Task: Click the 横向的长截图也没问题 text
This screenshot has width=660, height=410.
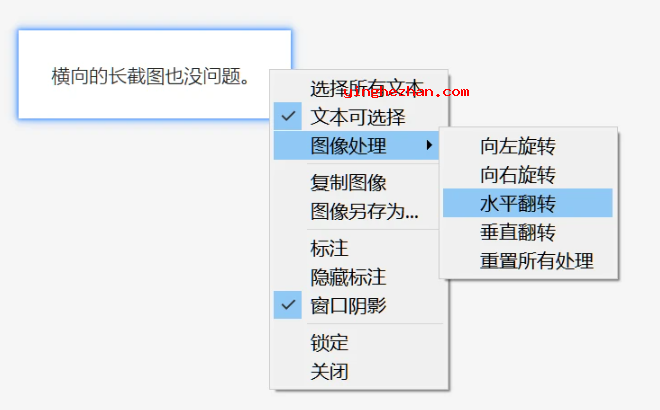Action: (x=151, y=76)
